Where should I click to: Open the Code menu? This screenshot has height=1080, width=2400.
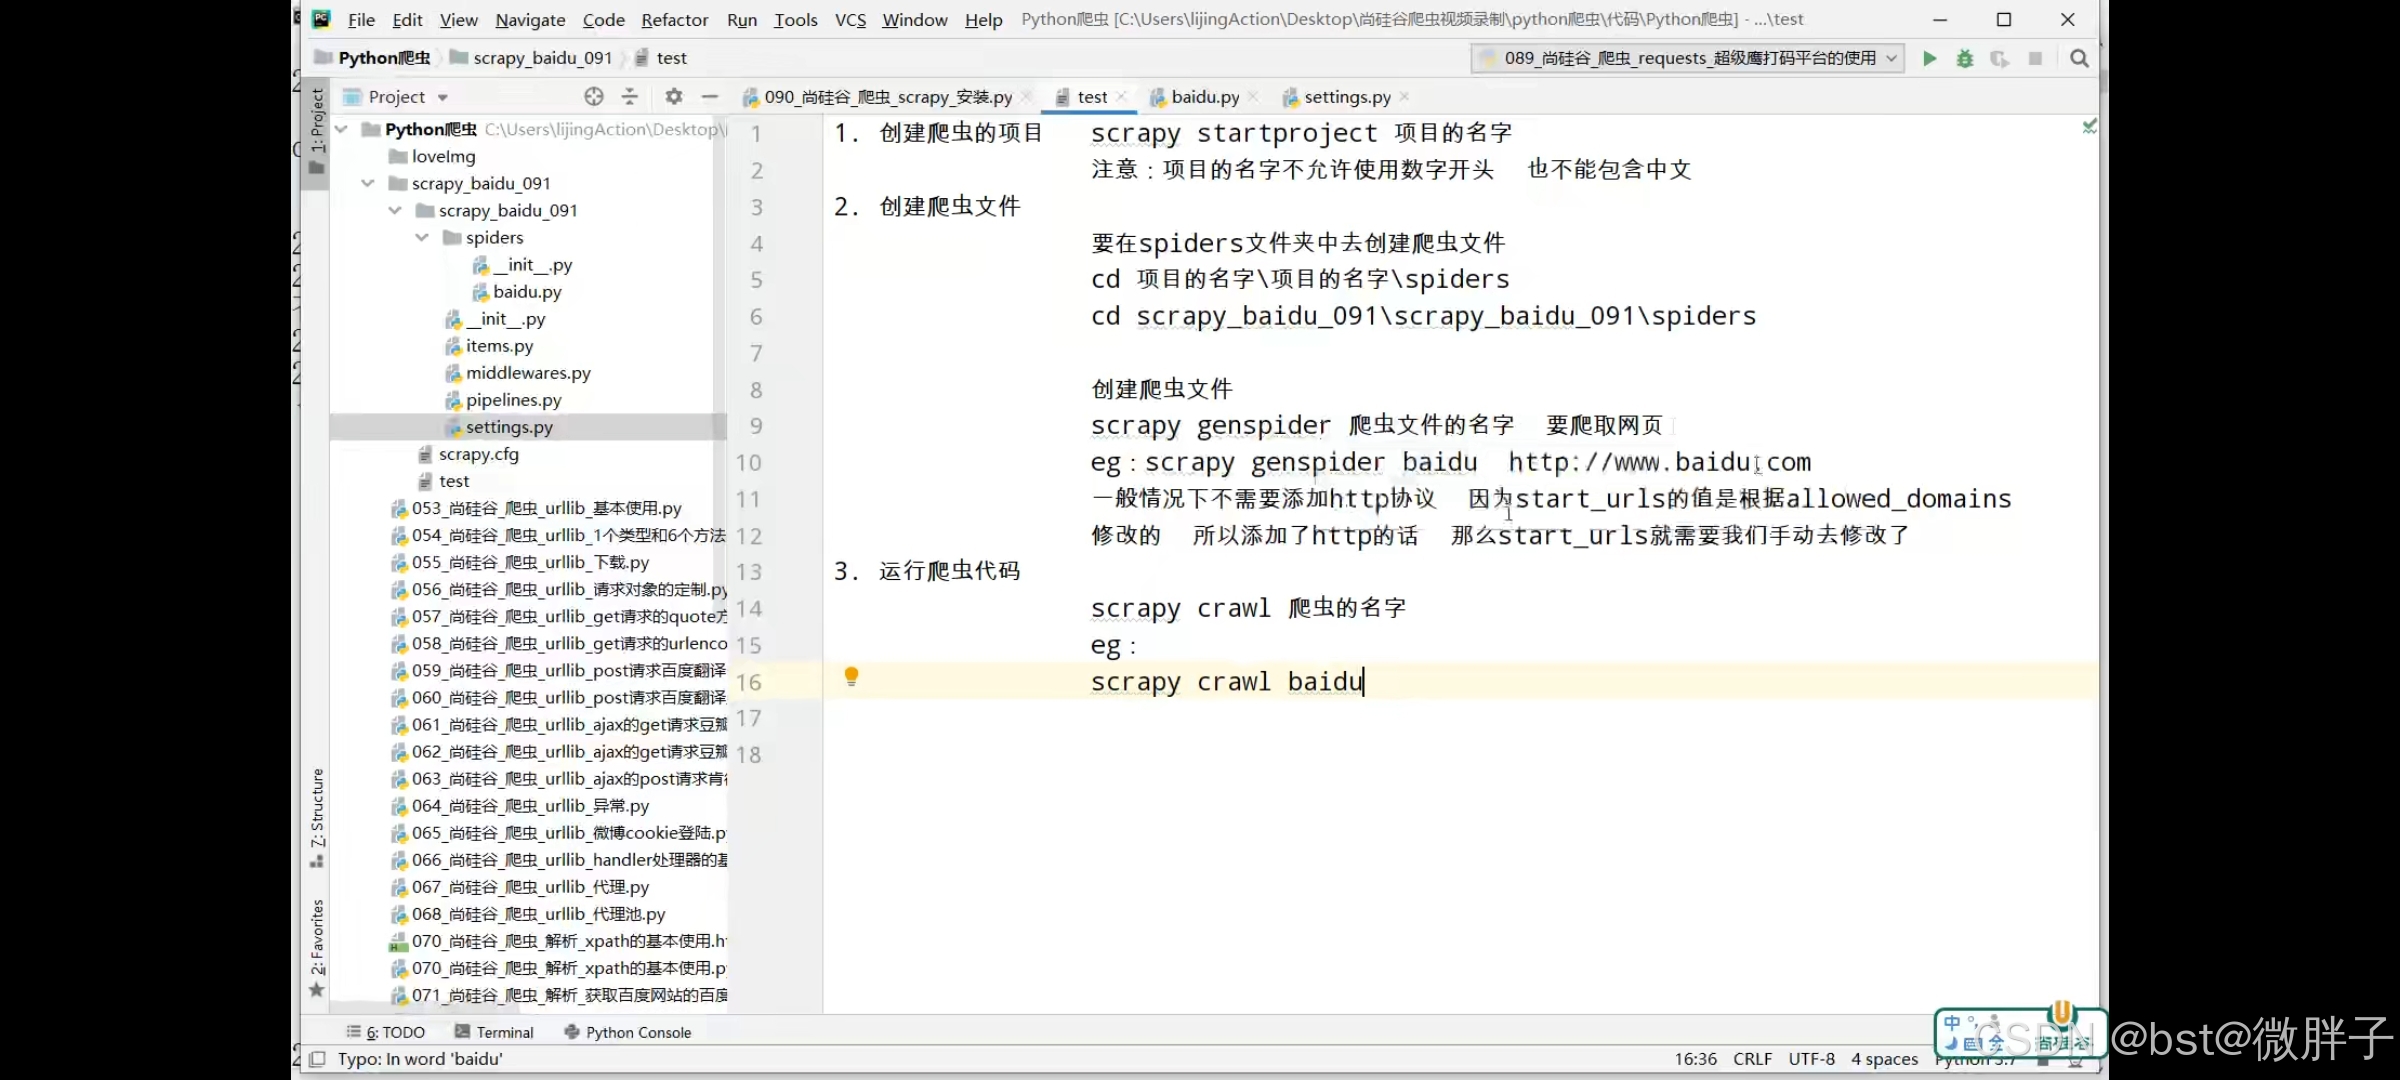pos(603,19)
